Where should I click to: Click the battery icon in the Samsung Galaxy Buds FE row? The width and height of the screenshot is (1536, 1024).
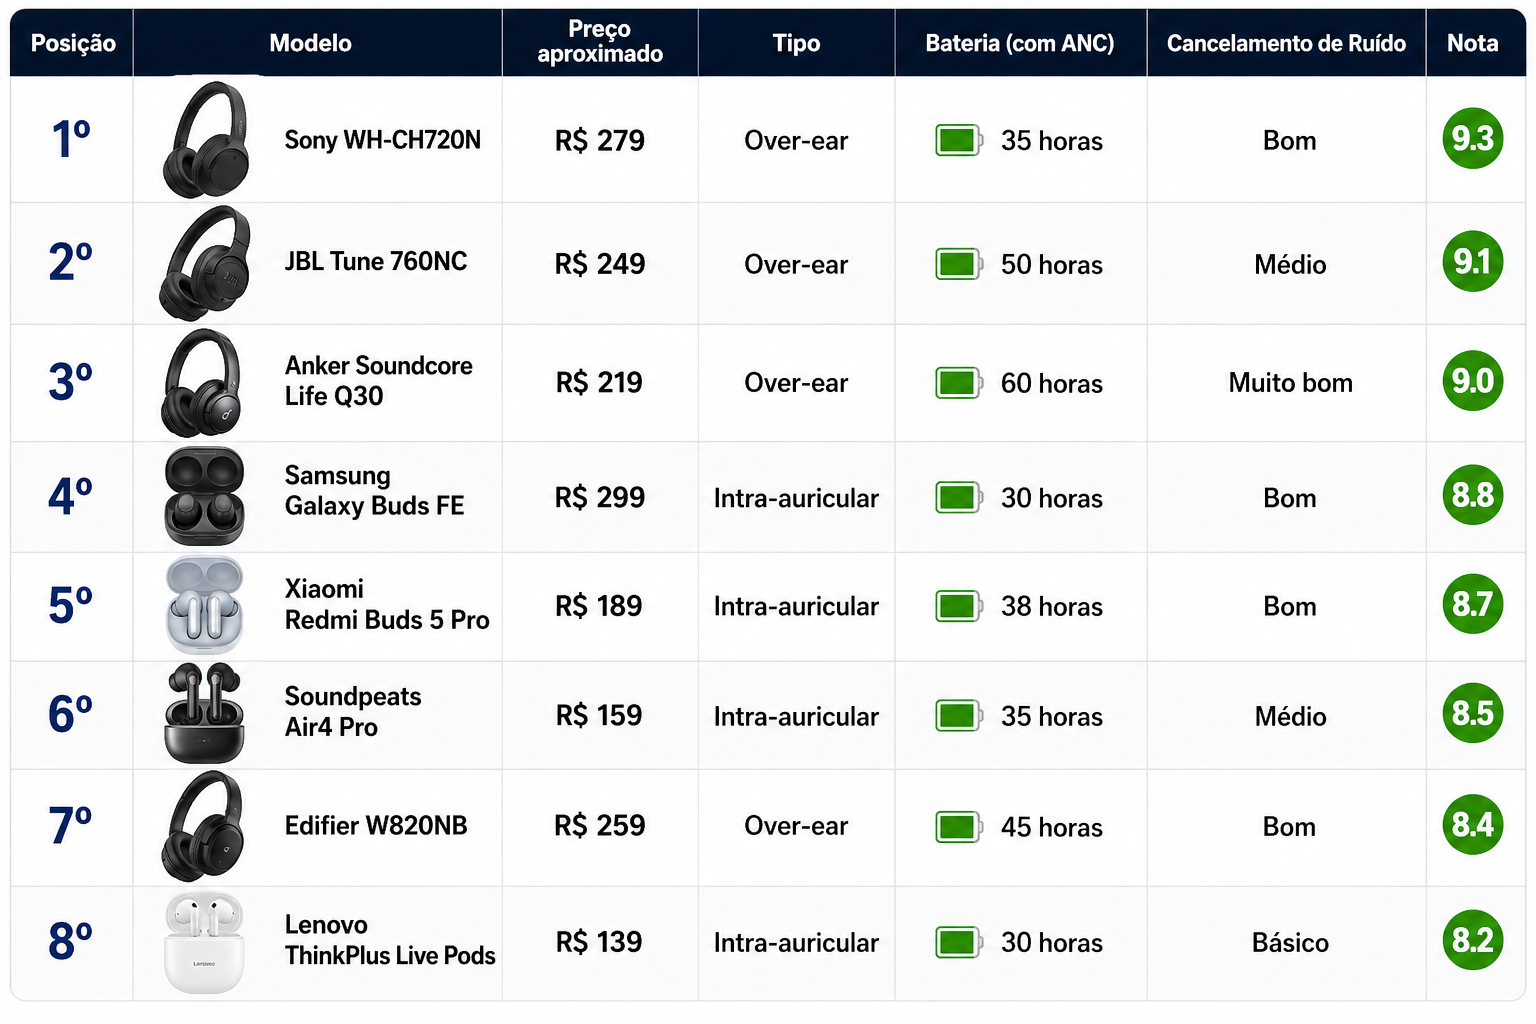click(959, 498)
